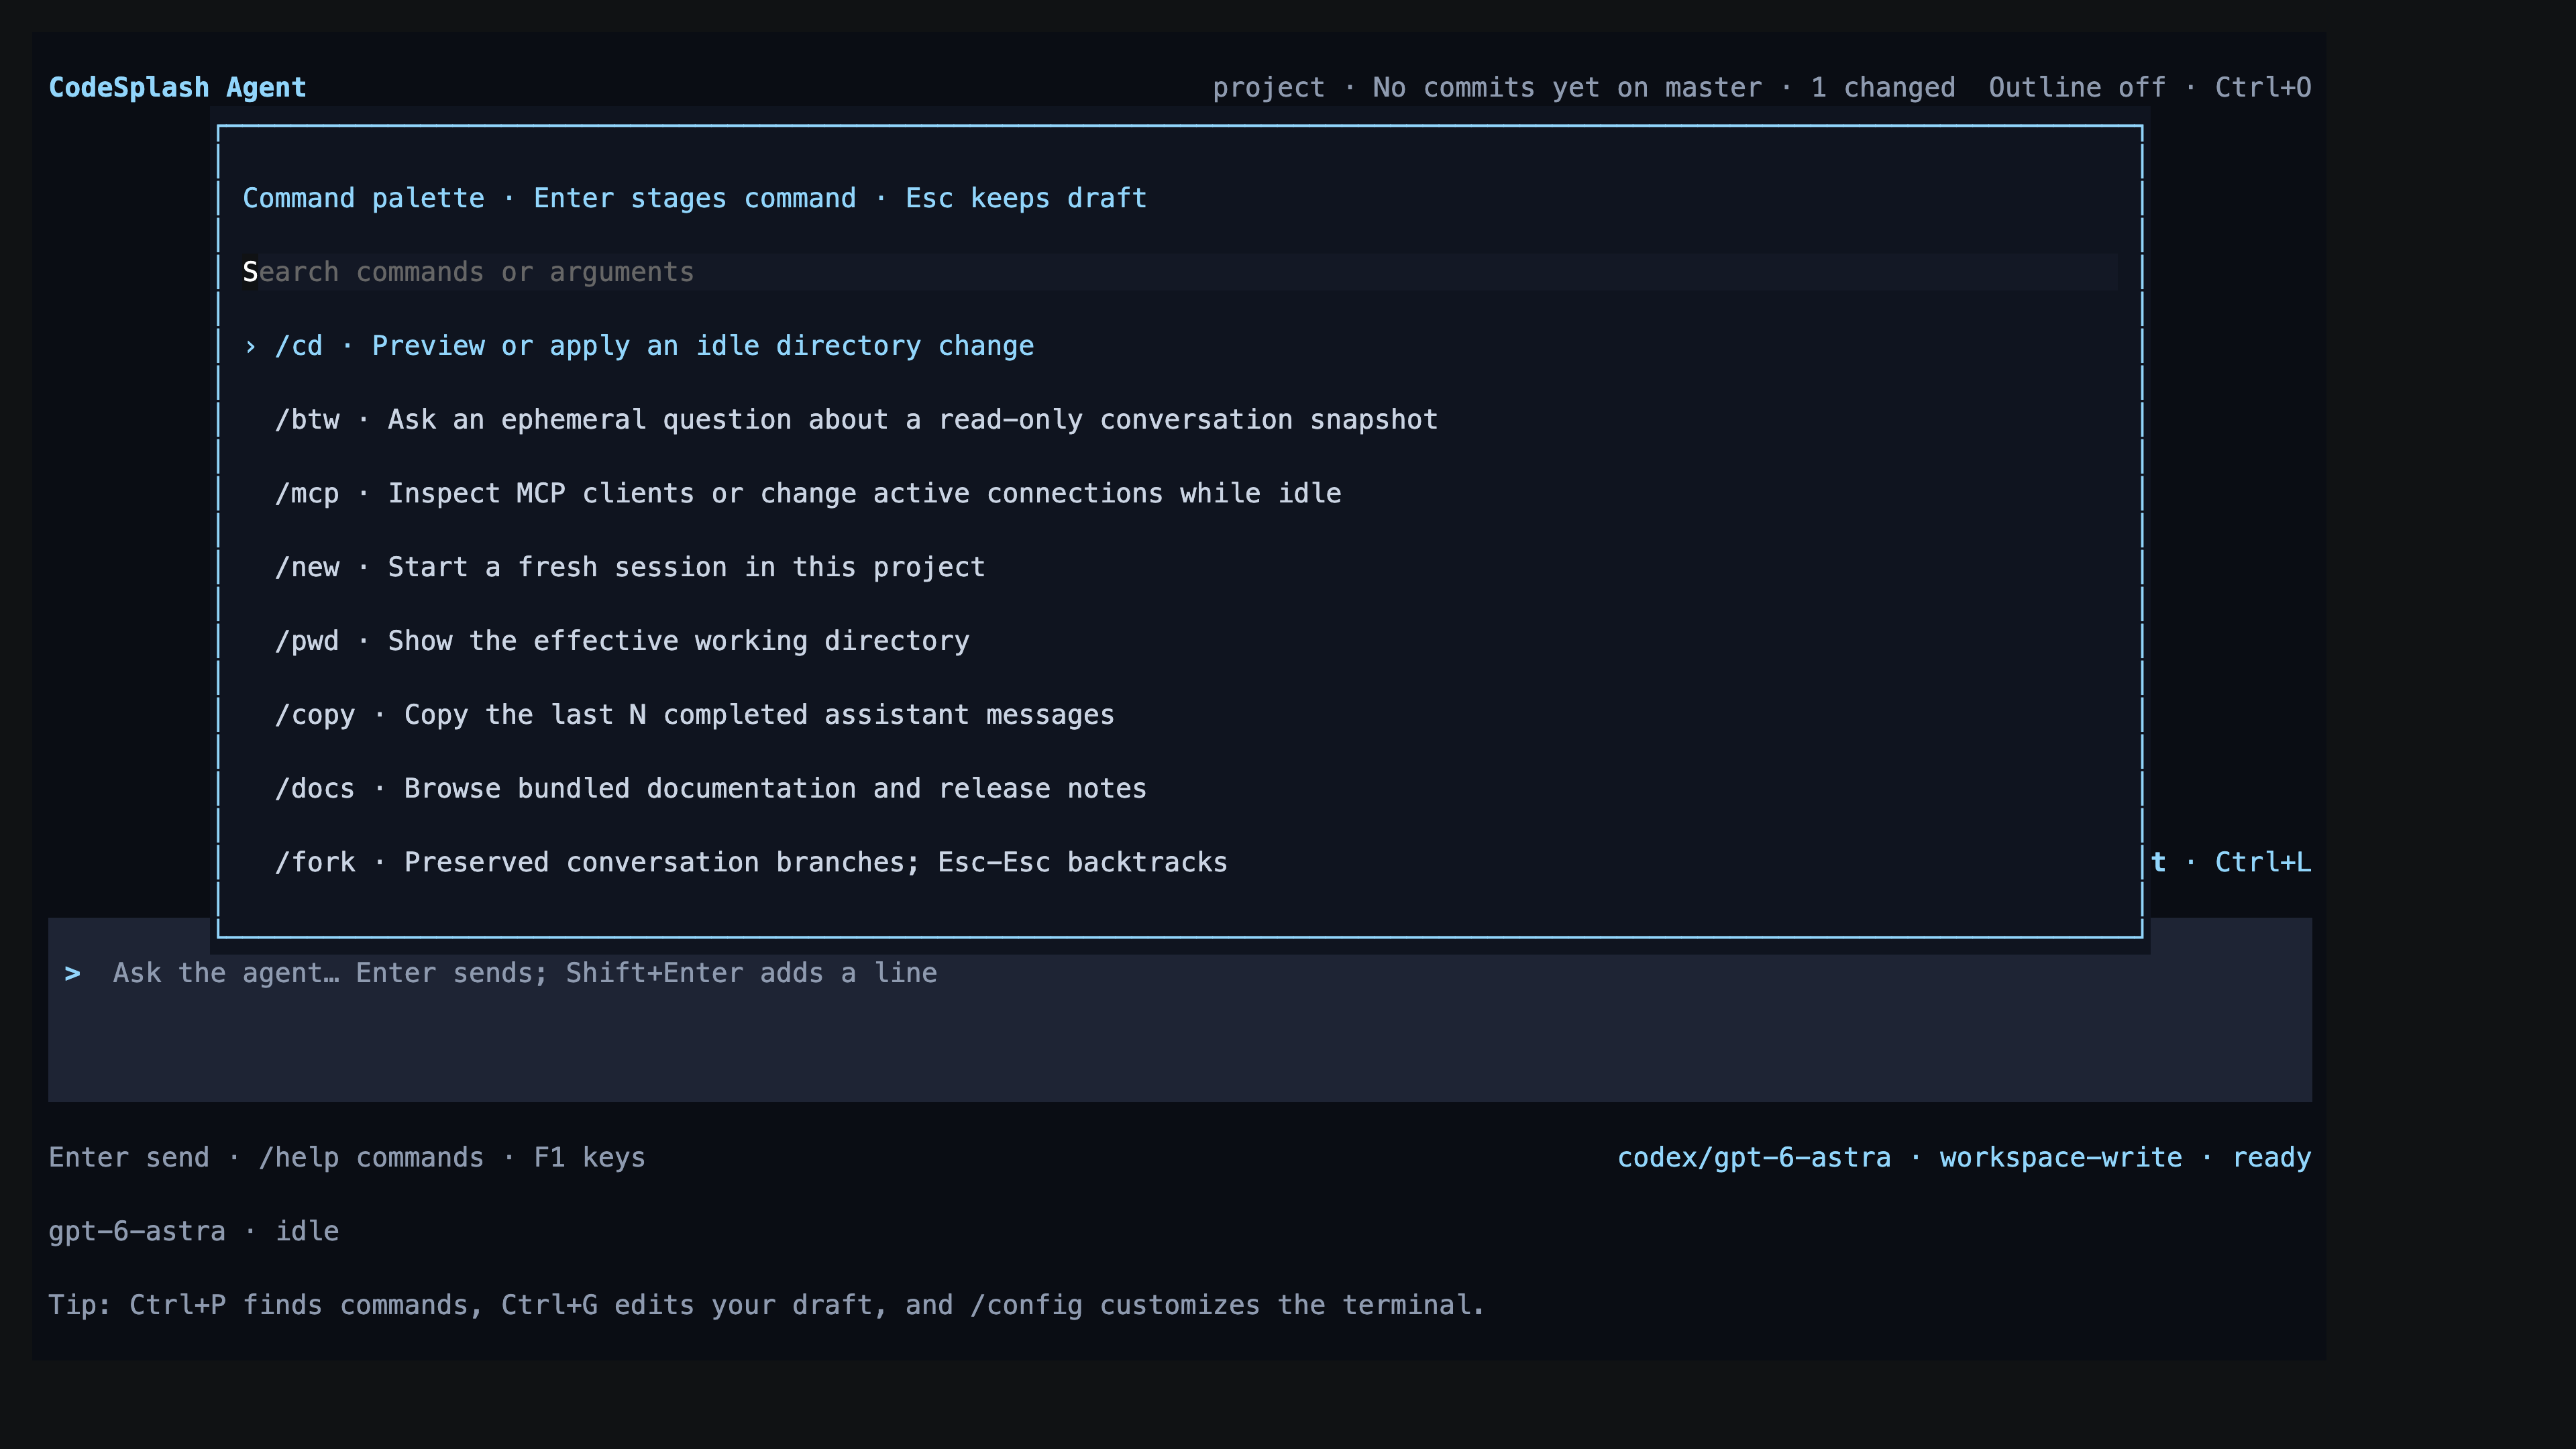The image size is (2576, 1449).
Task: Pick the /new fresh session command
Action: [1179, 567]
